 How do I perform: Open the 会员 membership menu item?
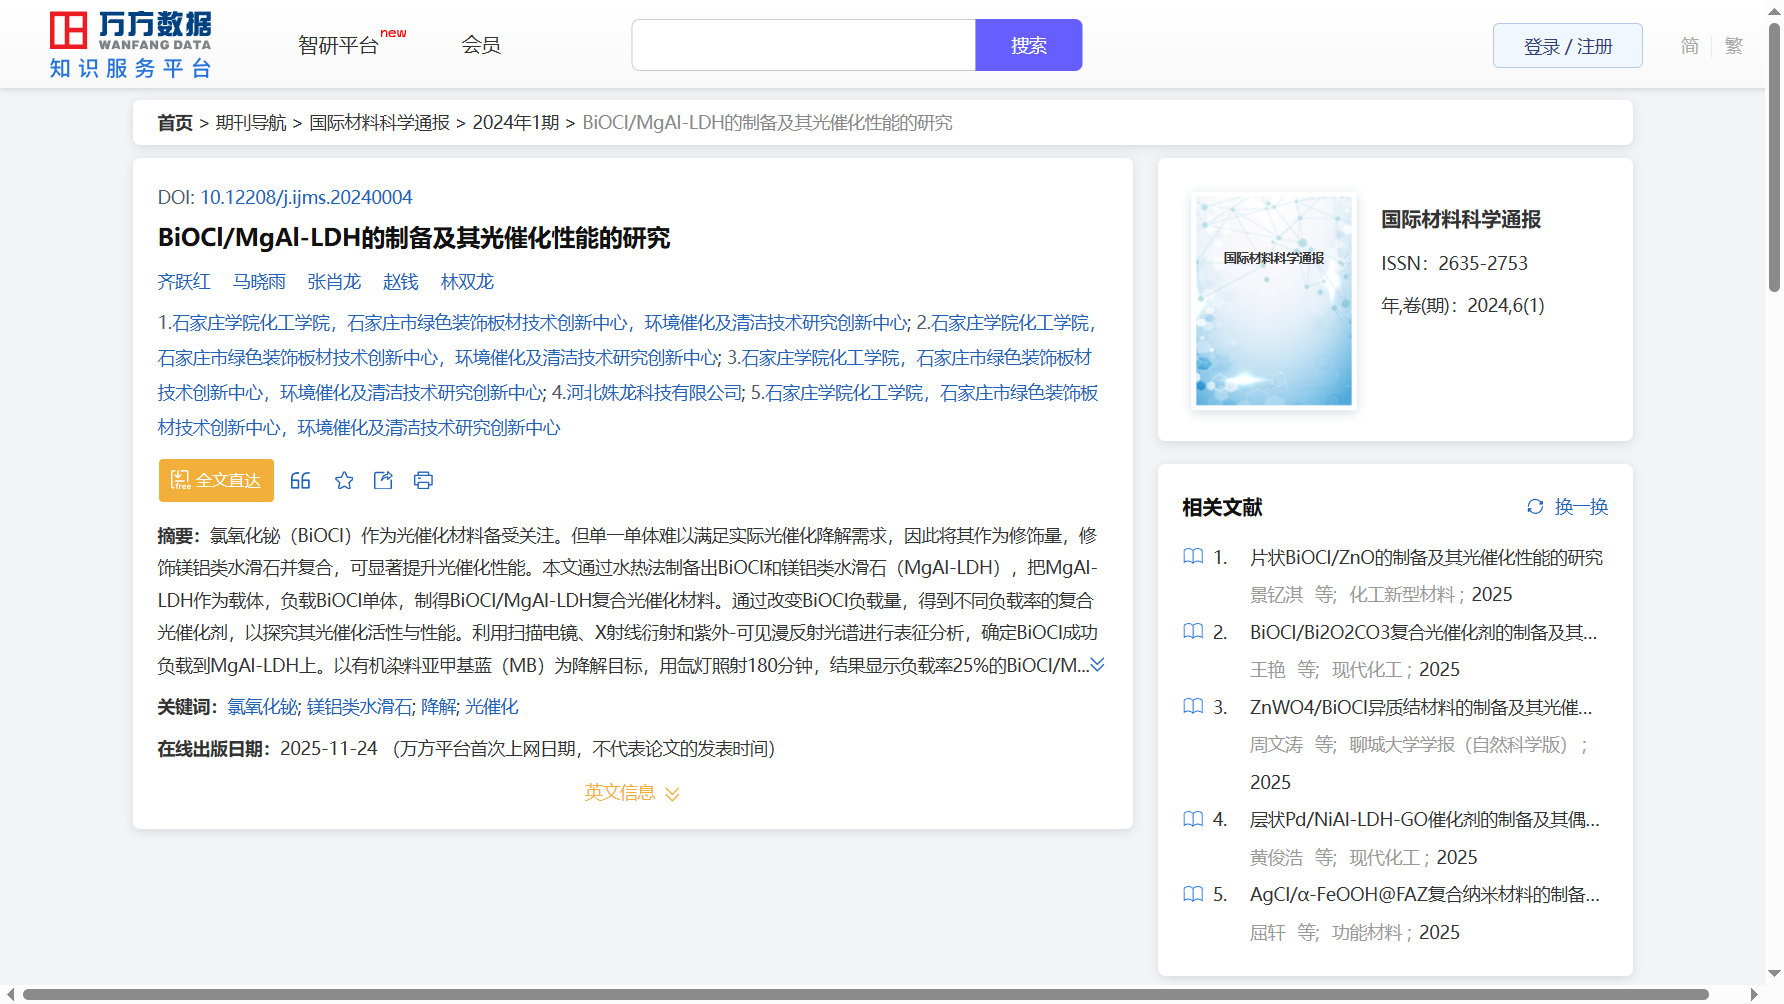[x=481, y=45]
